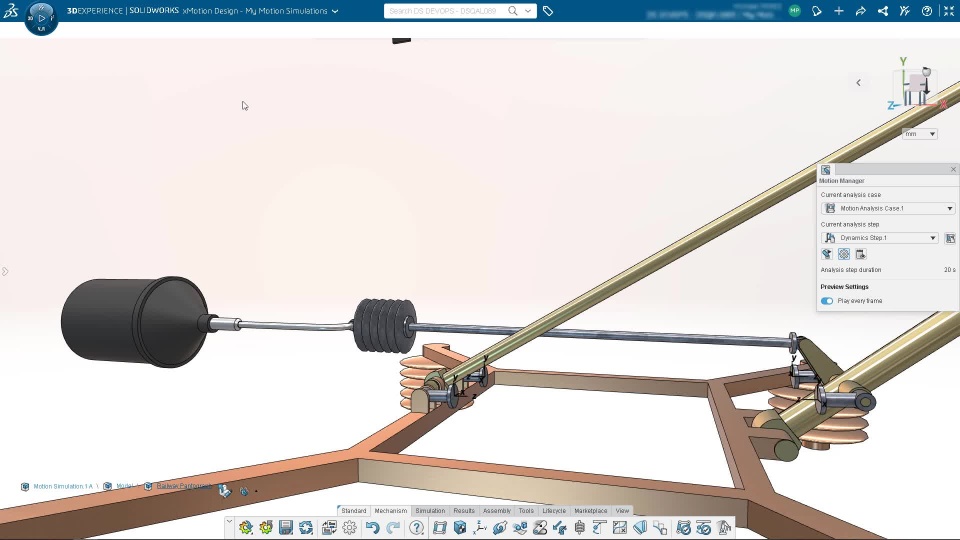Open the help question mark in header
Image resolution: width=960 pixels, height=540 pixels.
click(927, 11)
